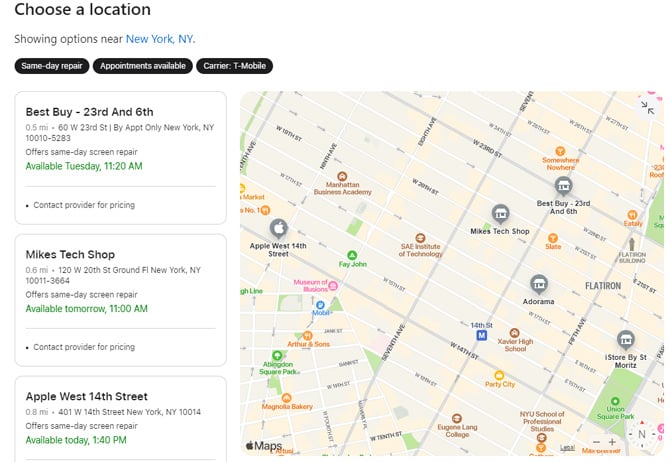Image resolution: width=670 pixels, height=462 pixels.
Task: Click the FLATIRON neighborhood label
Action: [603, 286]
